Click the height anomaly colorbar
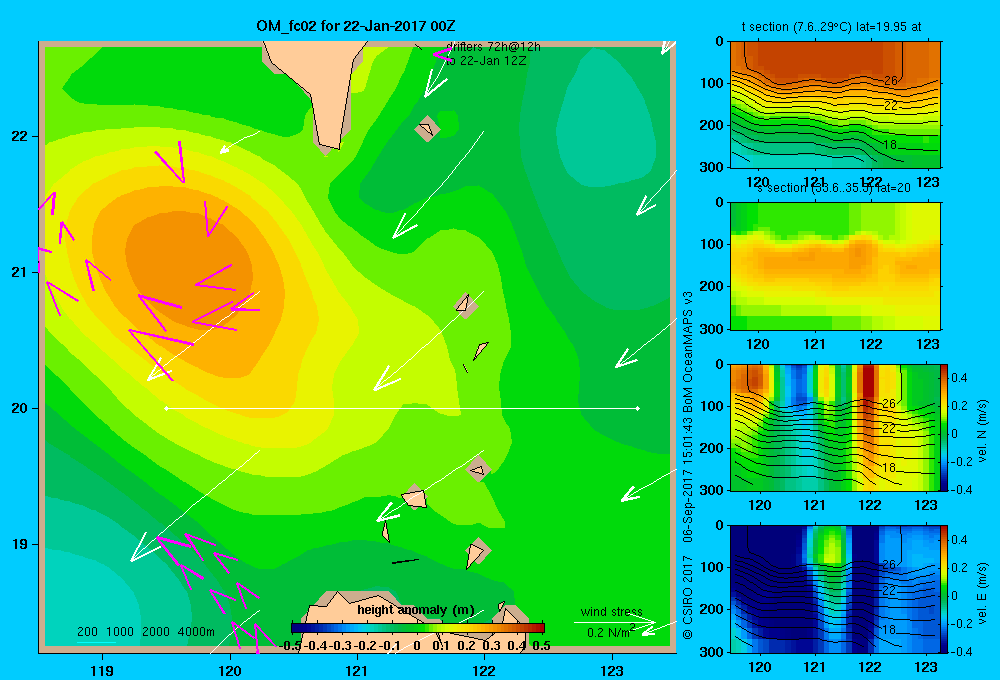 pyautogui.click(x=418, y=628)
